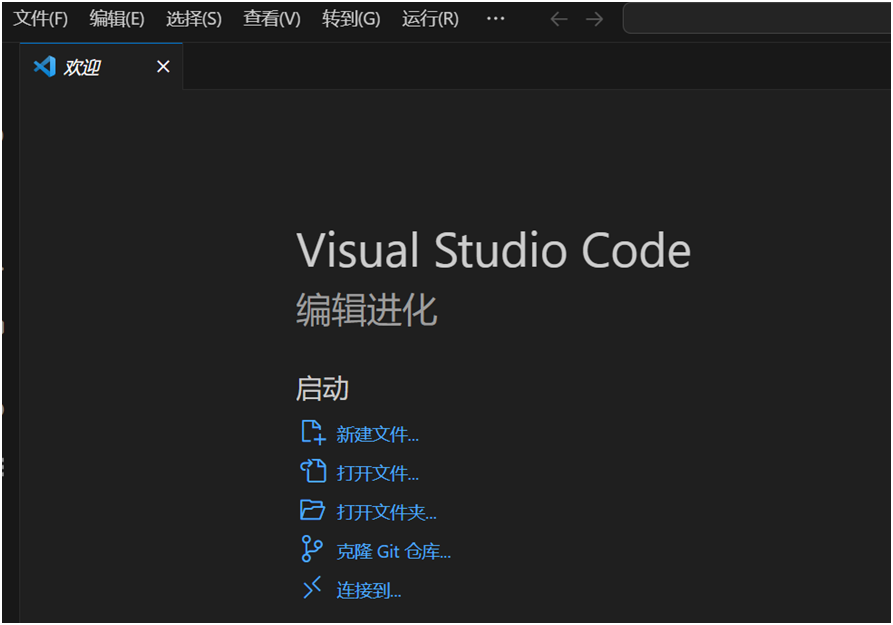This screenshot has width=893, height=625.
Task: Open the 查看(V) menu
Action: pos(272,19)
